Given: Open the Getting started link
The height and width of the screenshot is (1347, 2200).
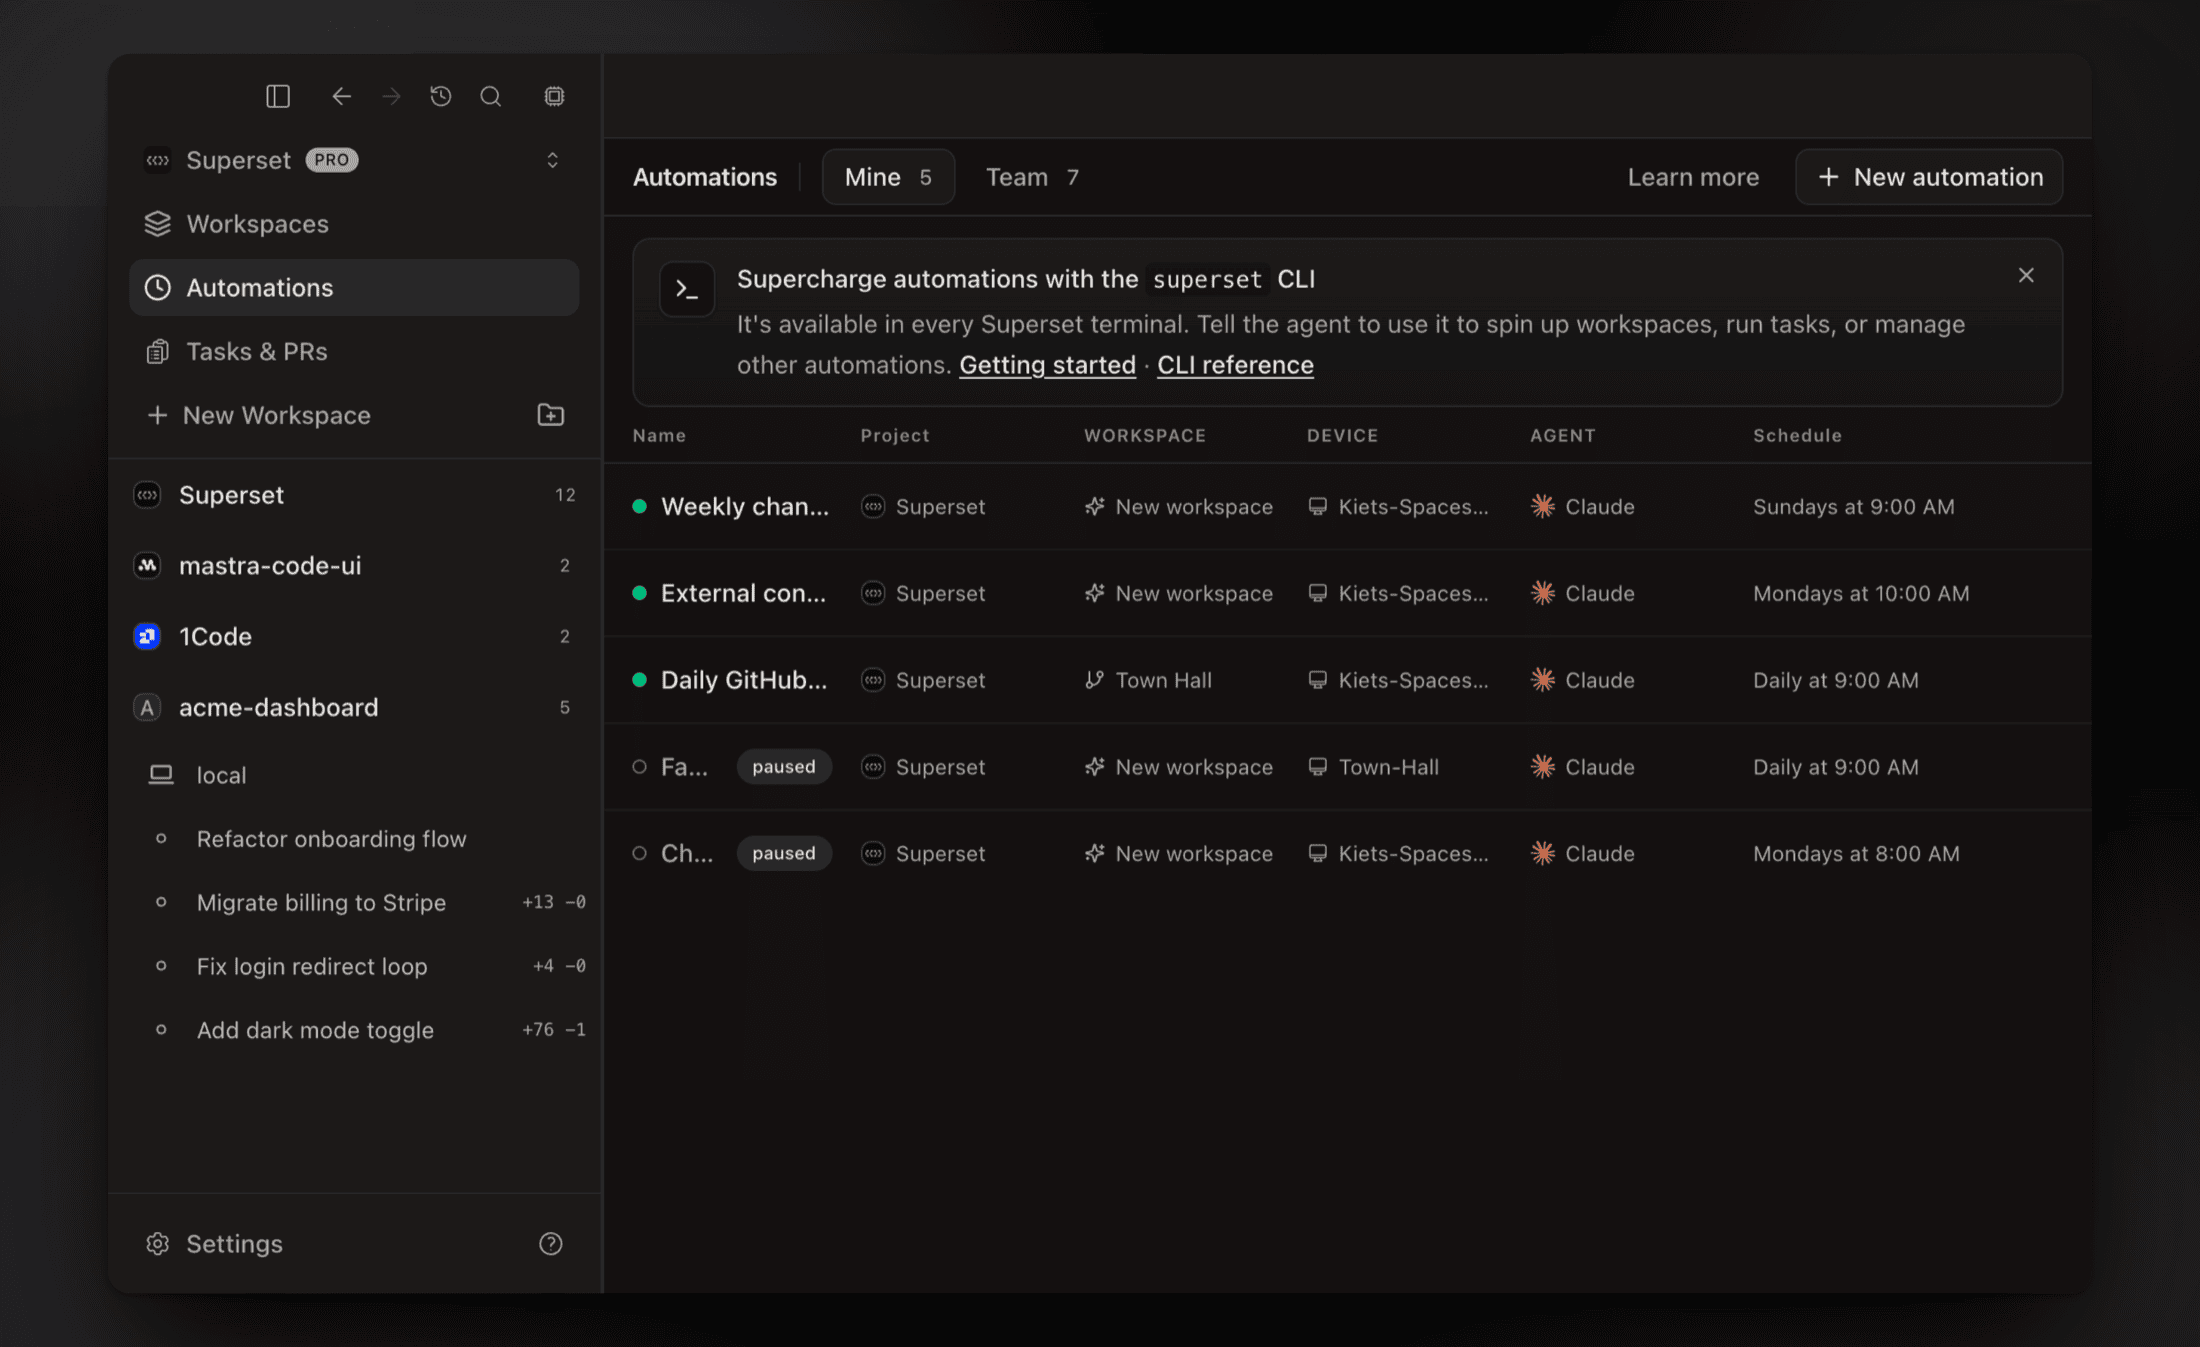Looking at the screenshot, I should pos(1047,365).
